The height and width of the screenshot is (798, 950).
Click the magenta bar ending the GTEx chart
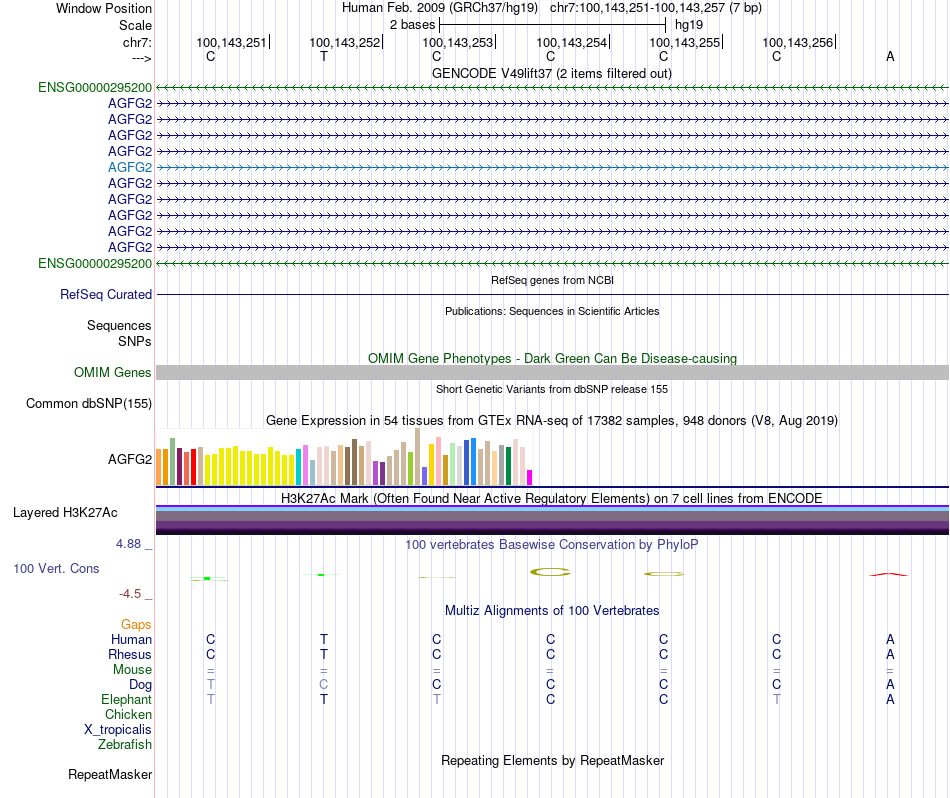click(530, 477)
